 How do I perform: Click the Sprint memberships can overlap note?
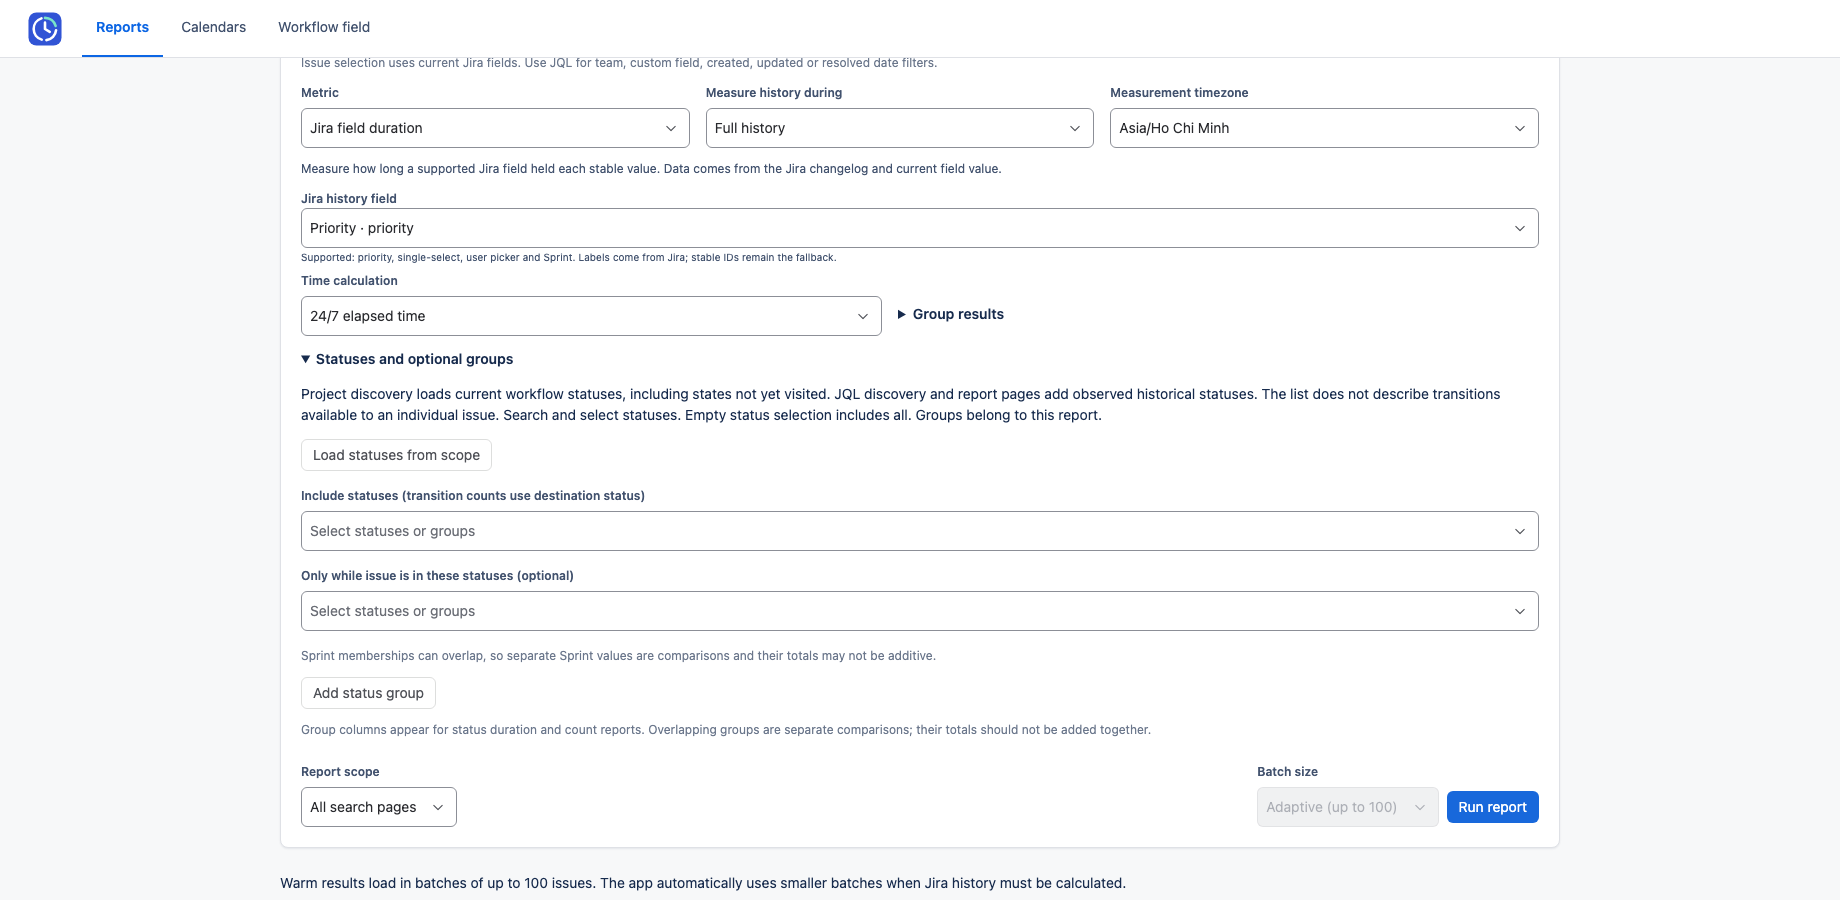tap(618, 656)
